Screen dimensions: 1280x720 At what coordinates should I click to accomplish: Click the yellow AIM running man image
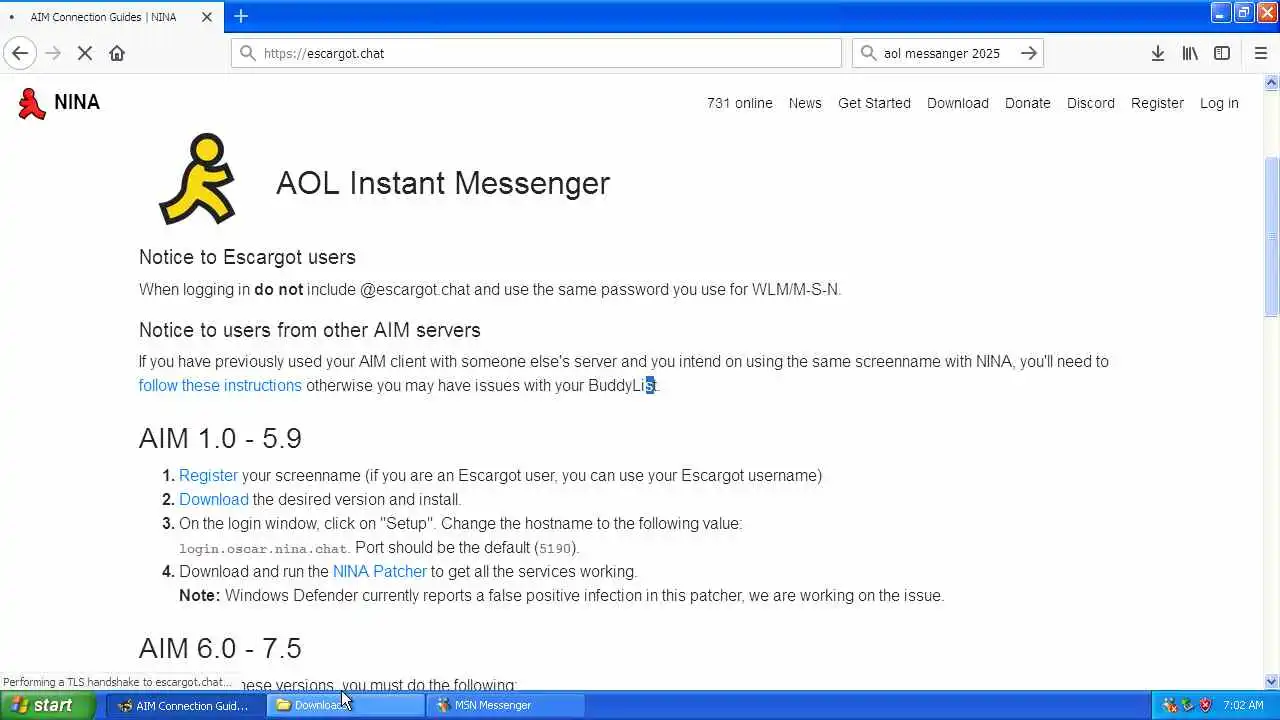(x=197, y=180)
